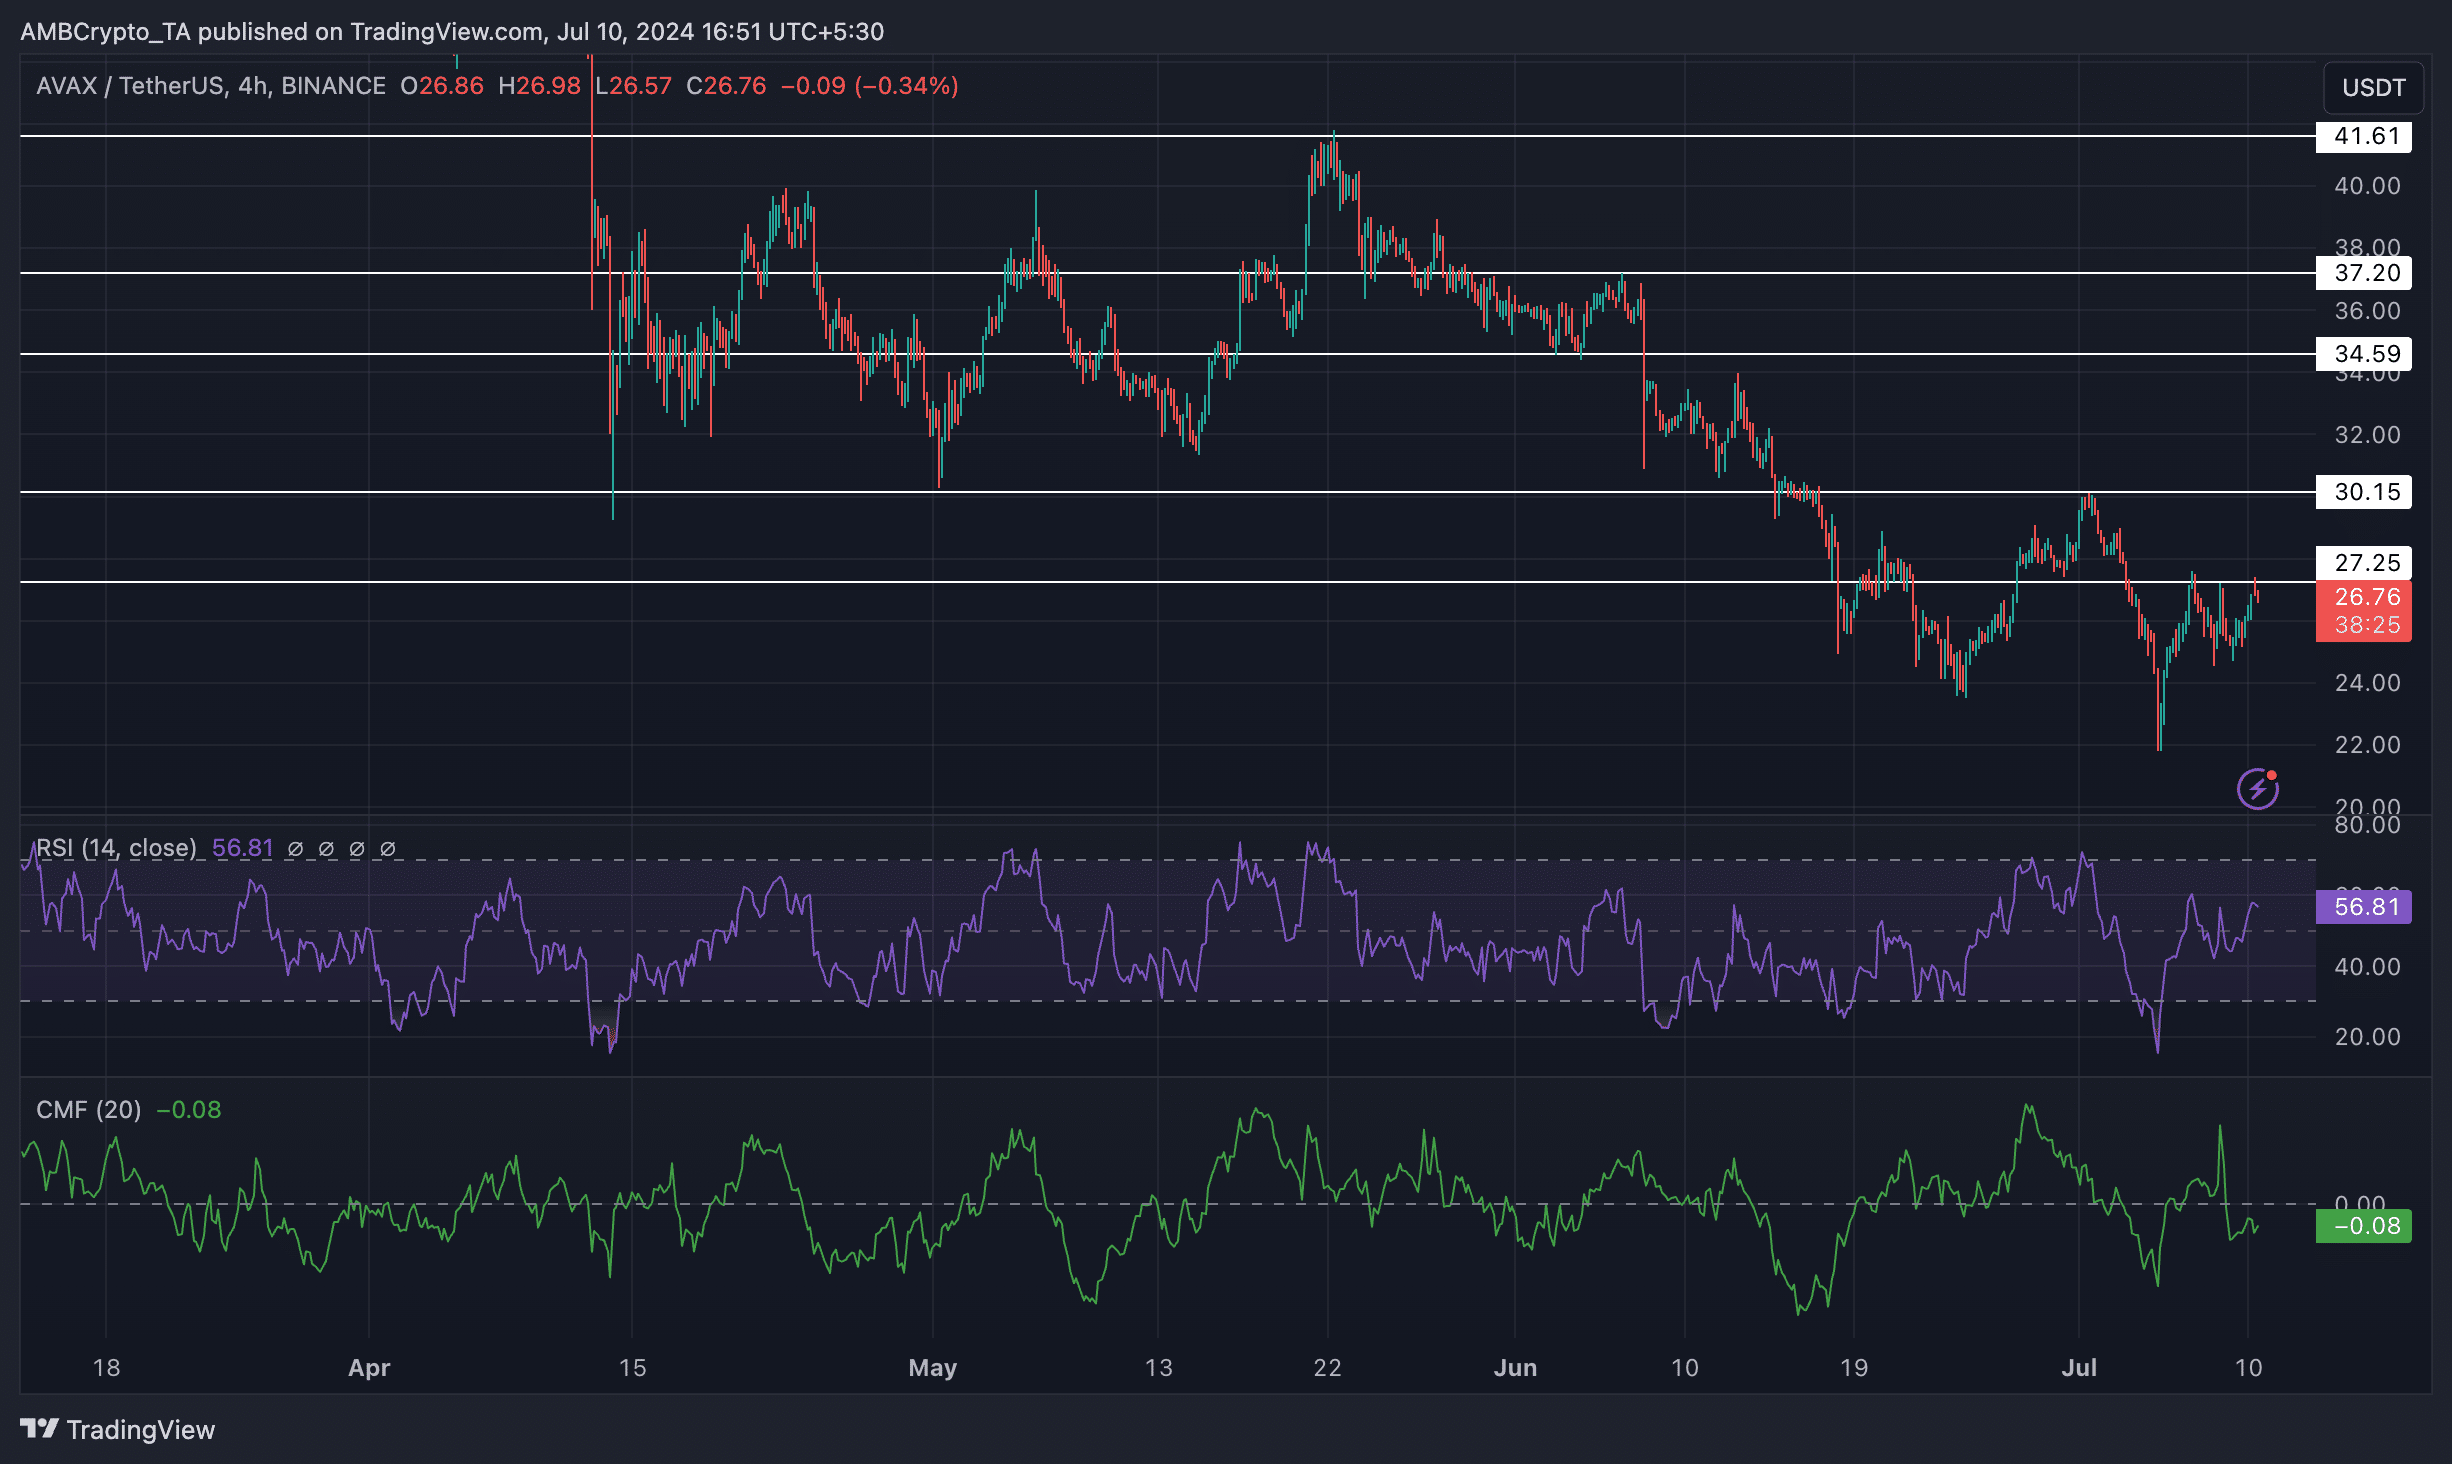Click the RSI 20.00 axis label
Viewport: 2452px width, 1464px height.
click(x=2367, y=1037)
